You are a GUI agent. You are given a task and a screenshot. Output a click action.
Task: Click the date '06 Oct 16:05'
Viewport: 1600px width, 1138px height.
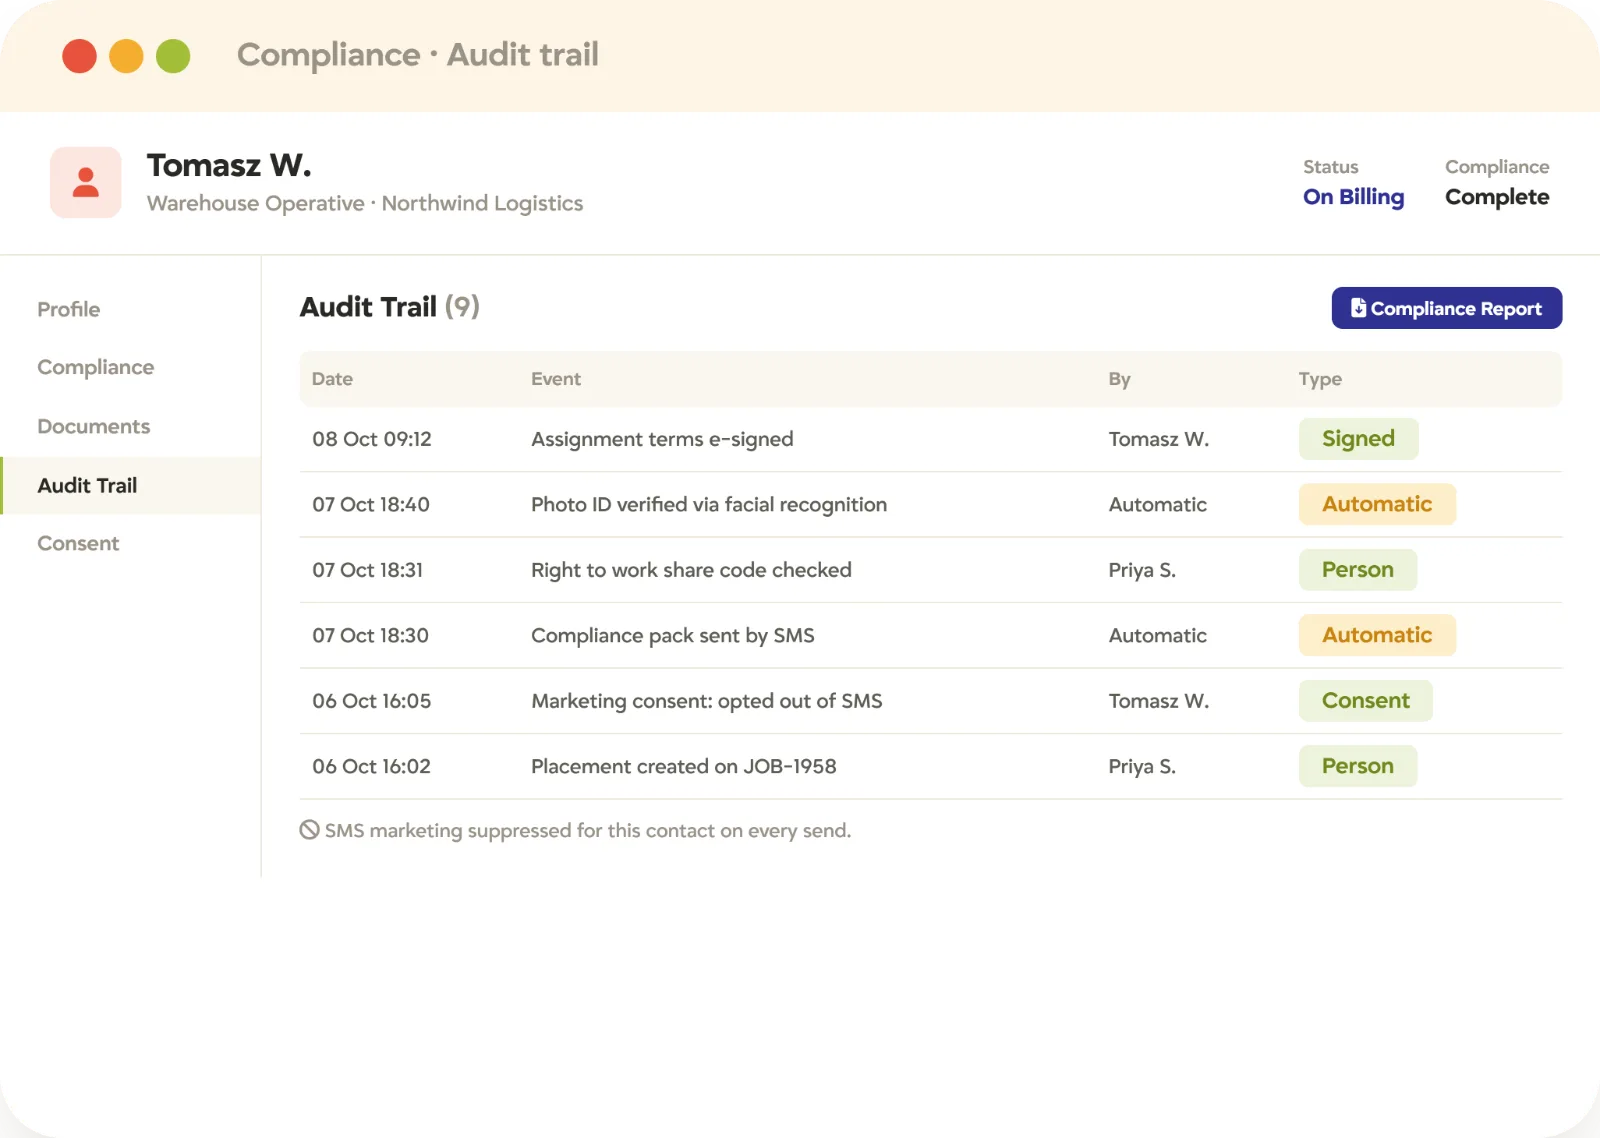coord(372,701)
